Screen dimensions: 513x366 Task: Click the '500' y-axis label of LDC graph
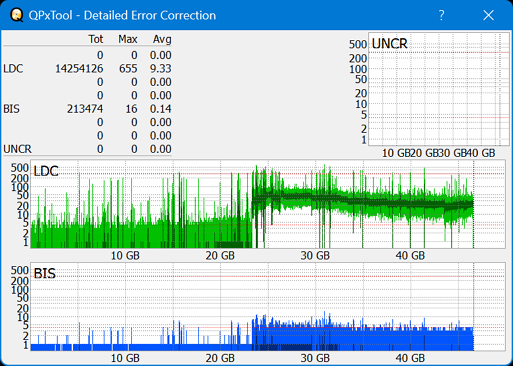click(20, 168)
